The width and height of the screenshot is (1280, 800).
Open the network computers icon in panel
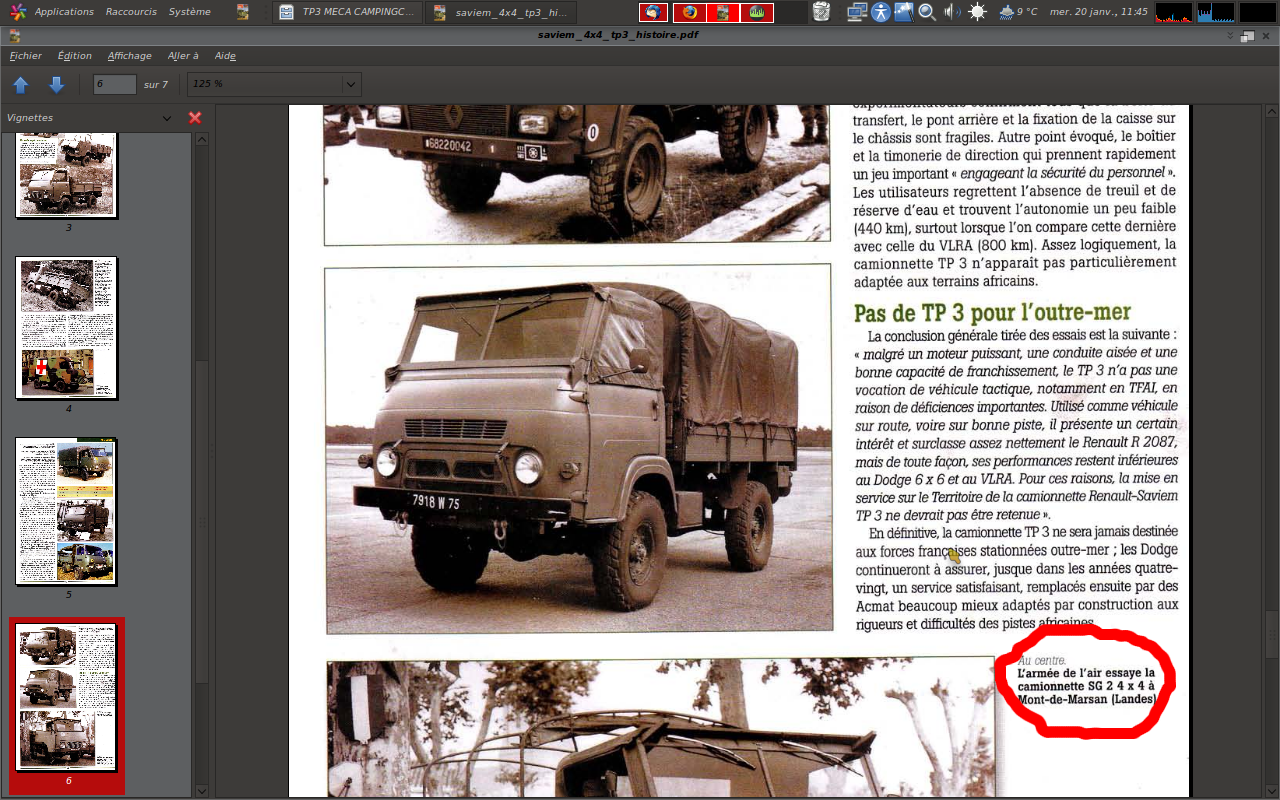click(x=856, y=12)
